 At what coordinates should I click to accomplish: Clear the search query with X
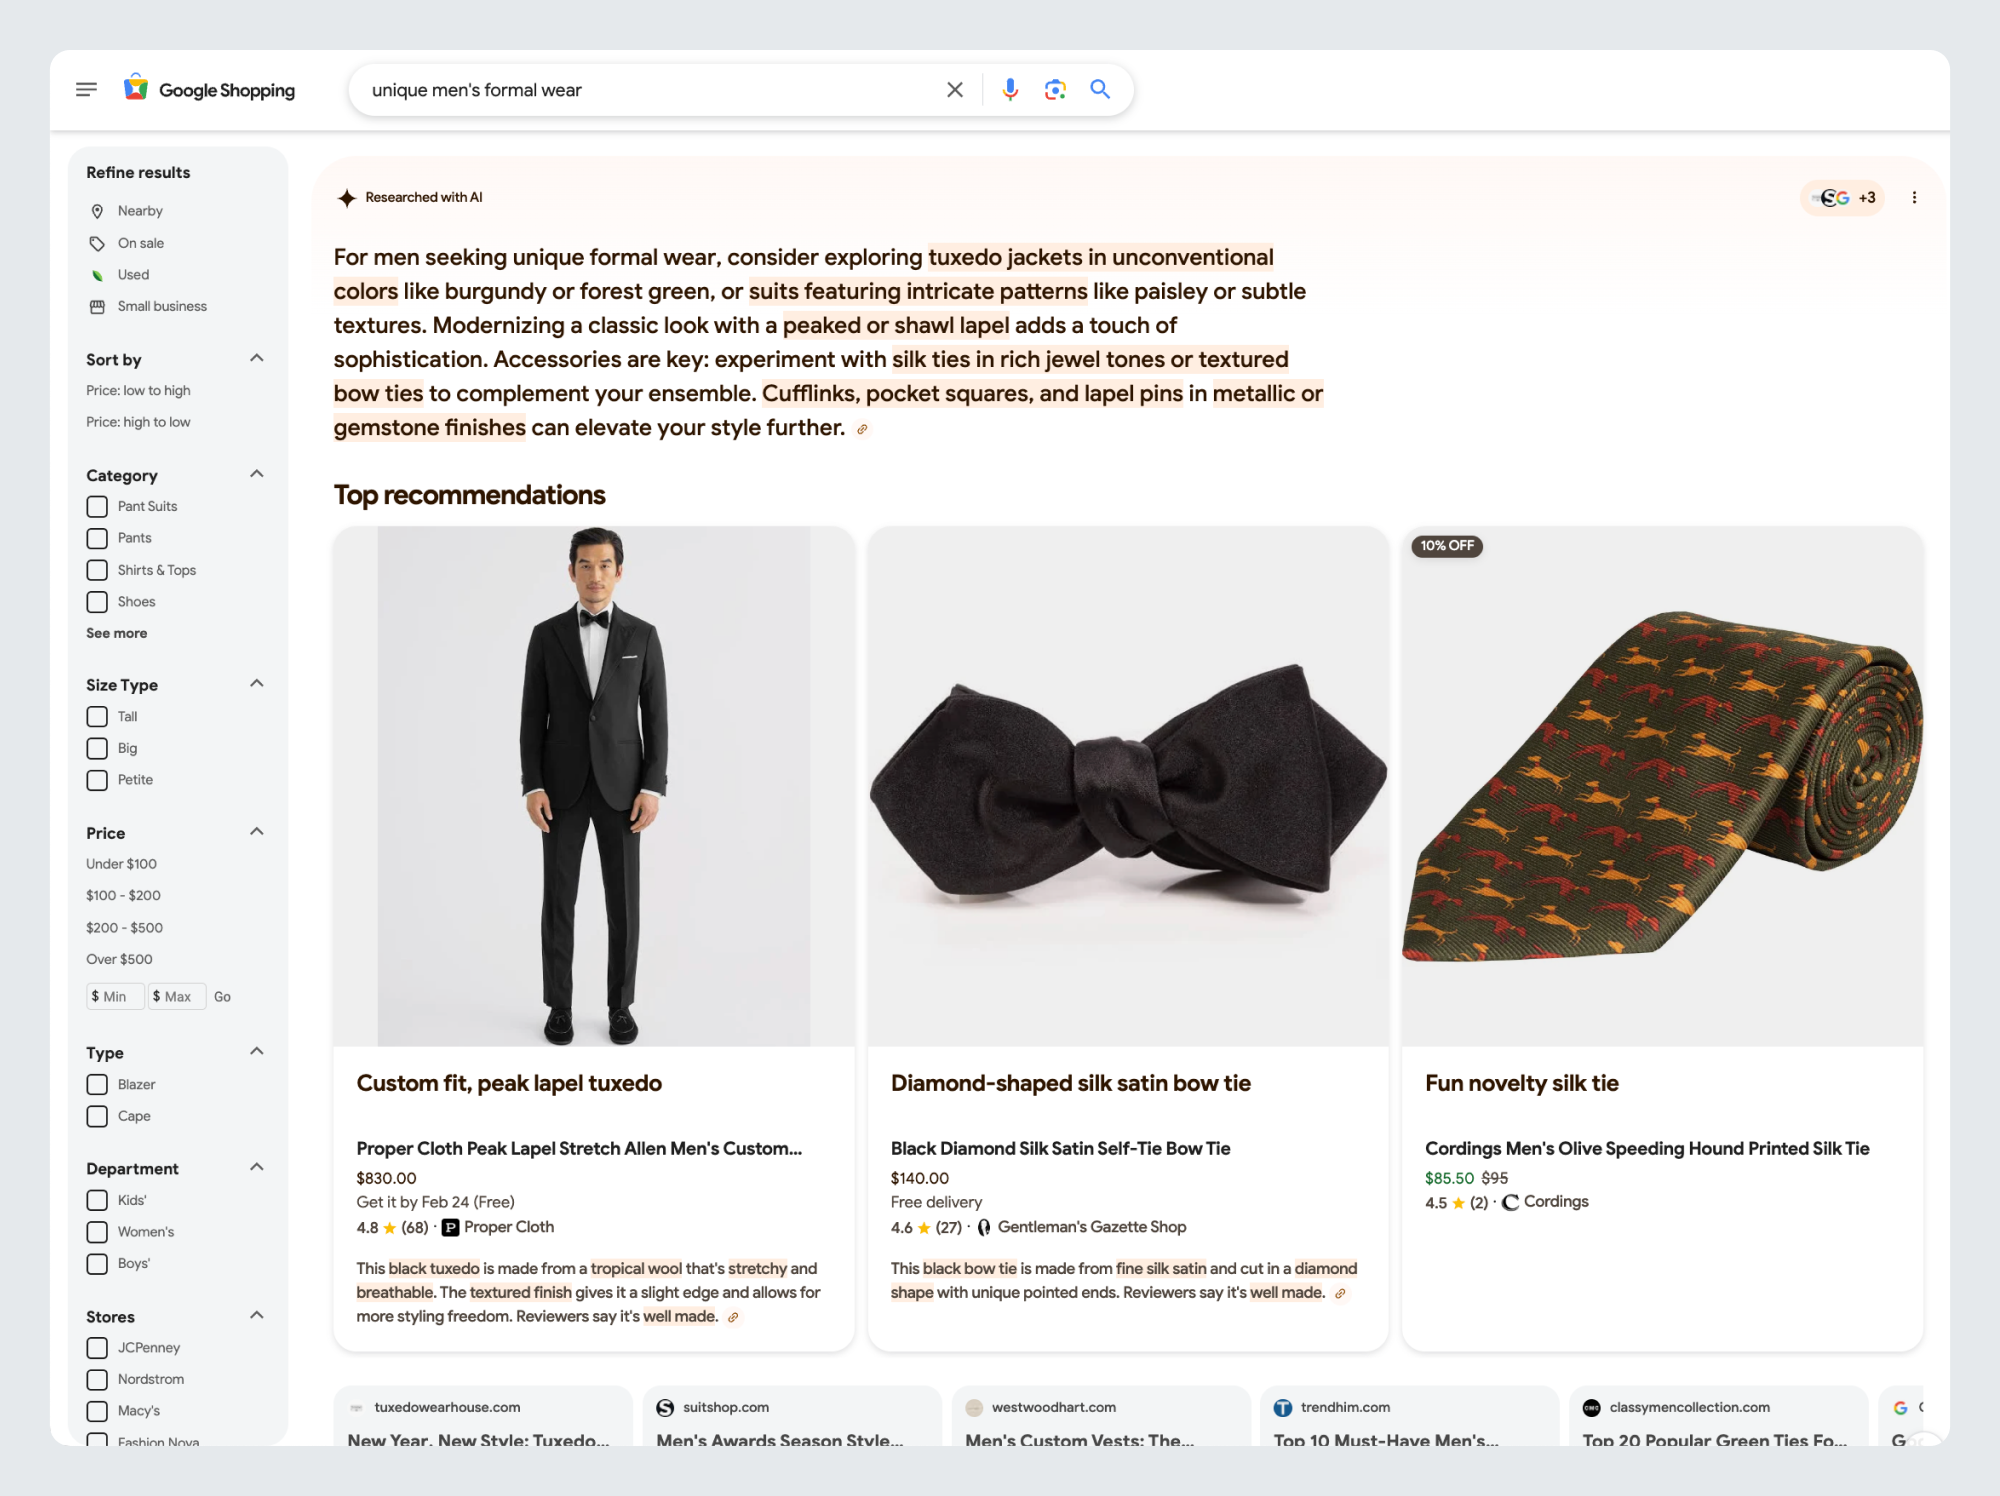click(x=955, y=90)
